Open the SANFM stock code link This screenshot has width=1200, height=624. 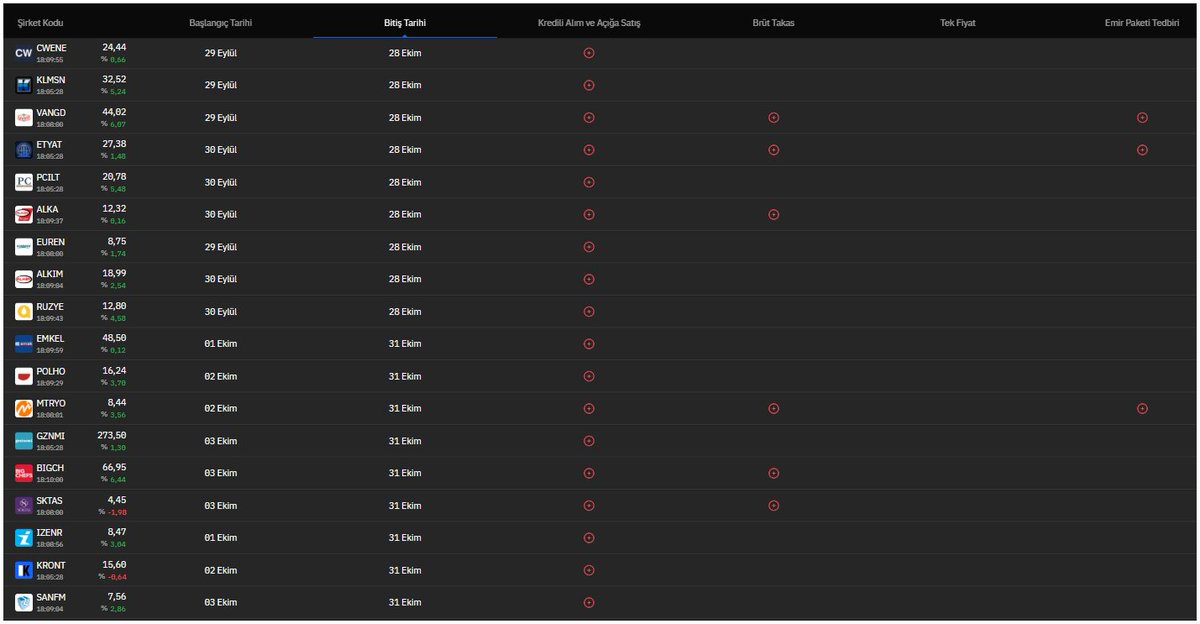(51, 598)
